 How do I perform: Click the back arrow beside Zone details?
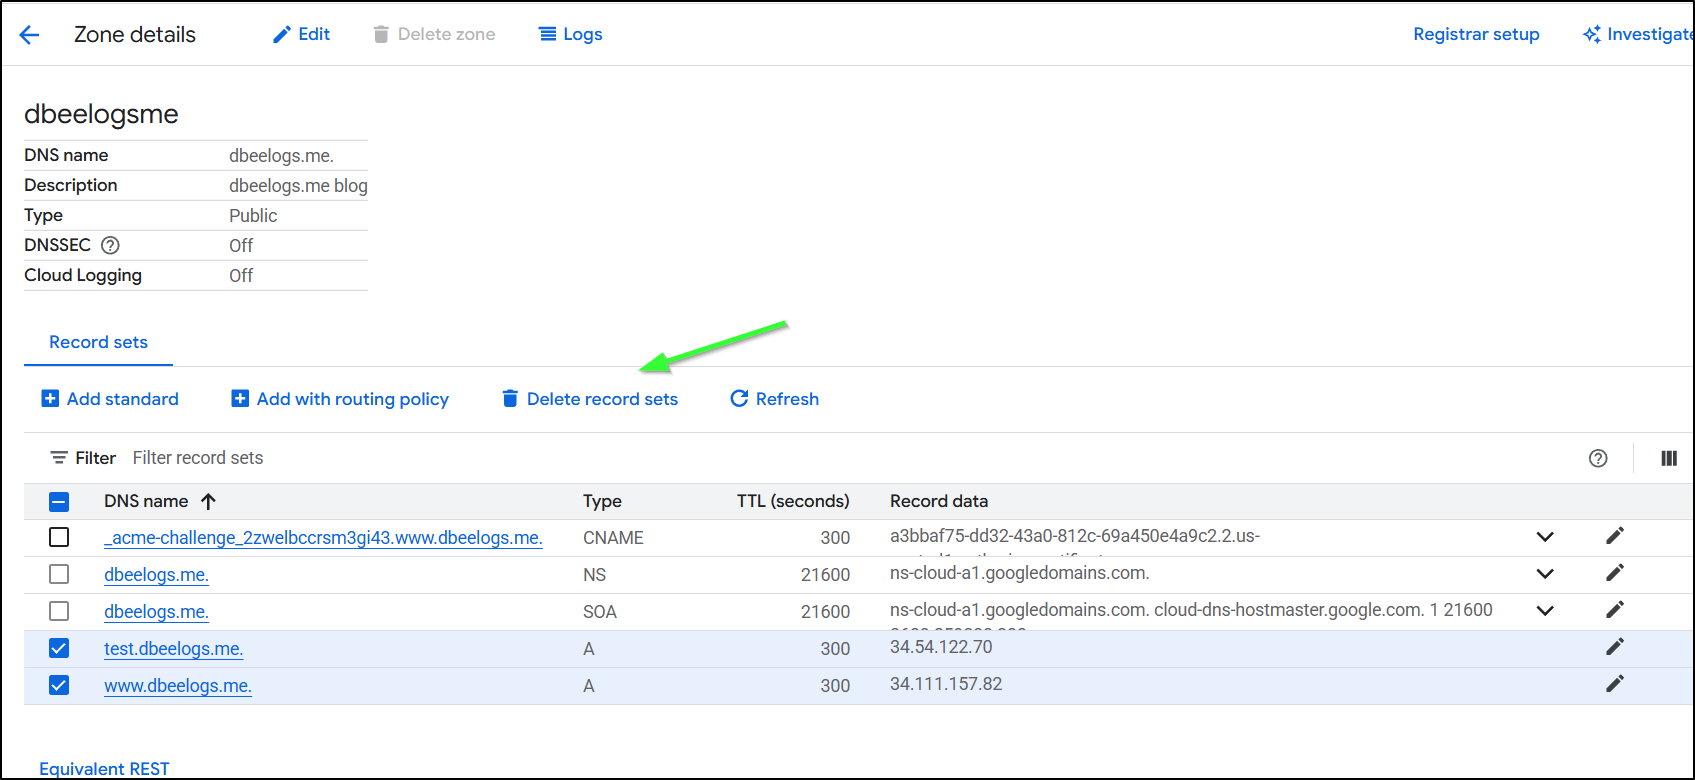29,35
